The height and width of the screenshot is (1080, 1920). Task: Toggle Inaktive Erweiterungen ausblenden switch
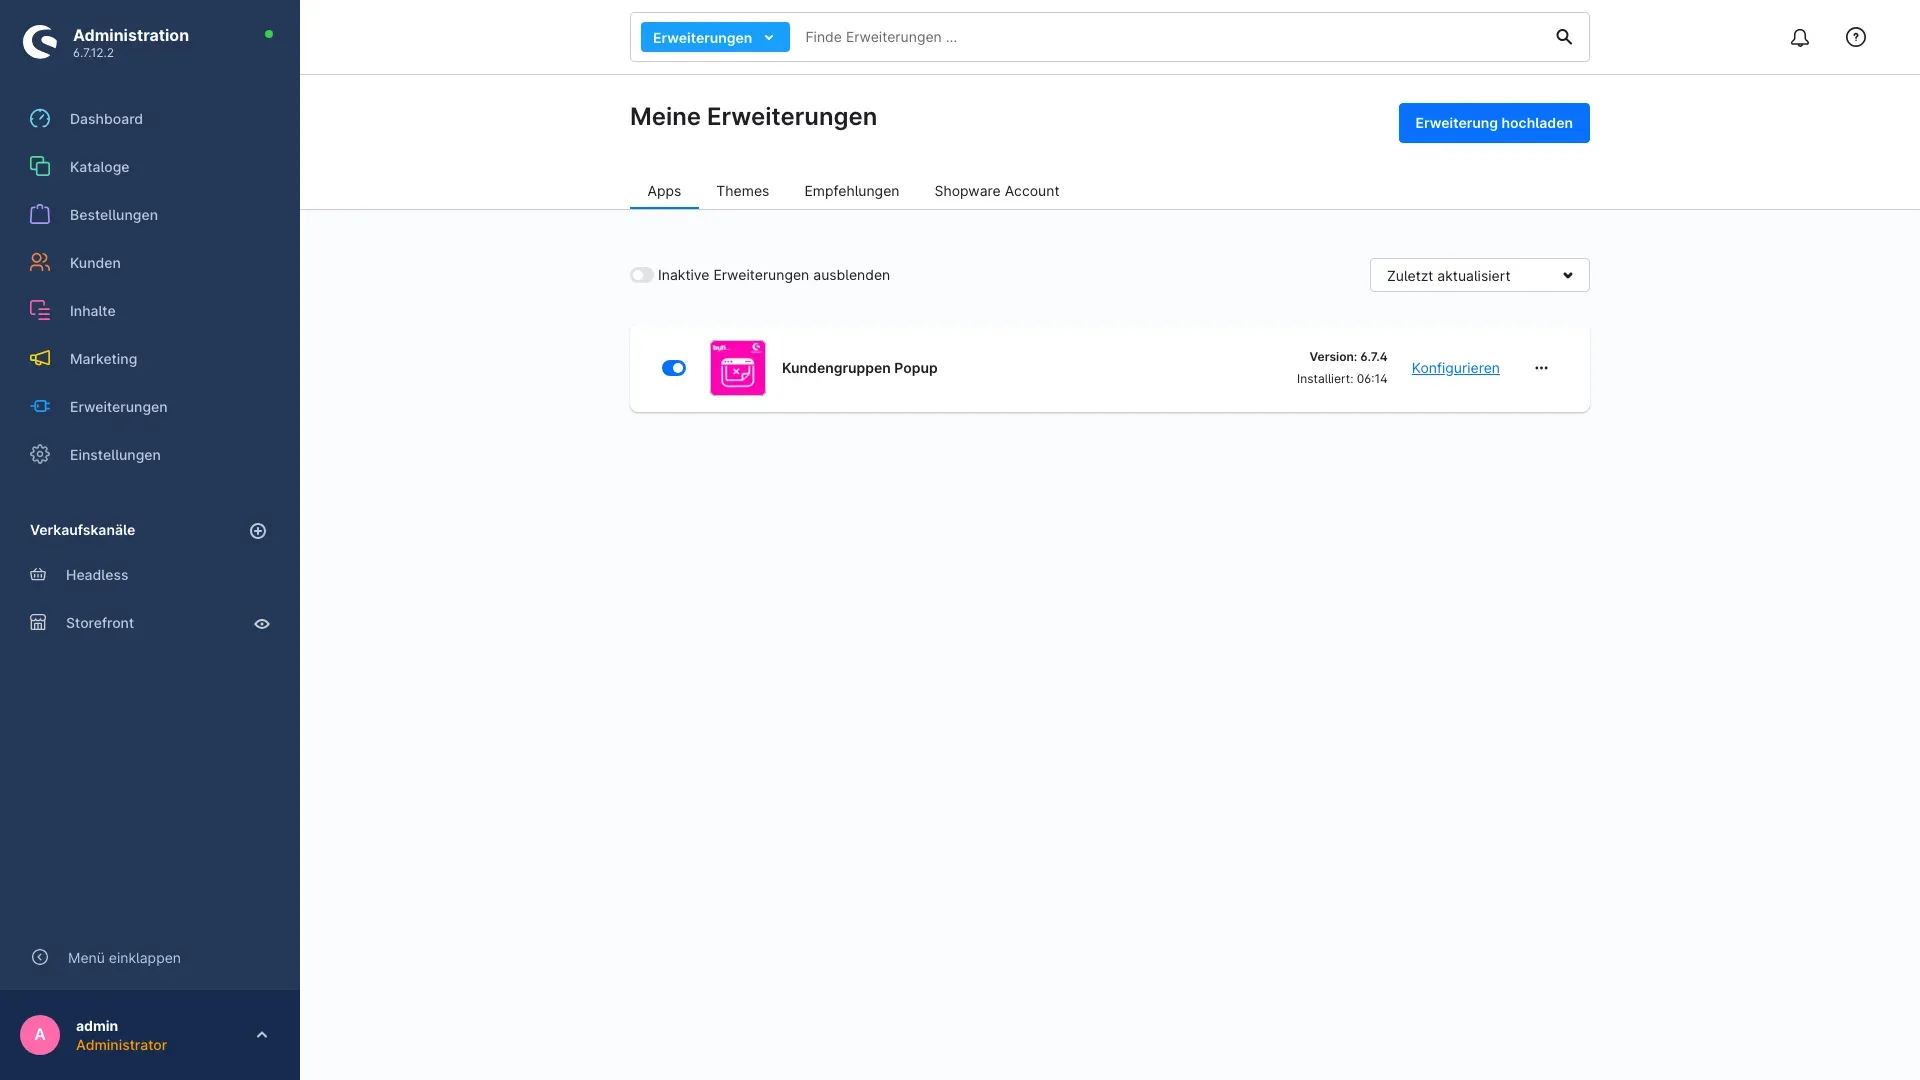642,275
